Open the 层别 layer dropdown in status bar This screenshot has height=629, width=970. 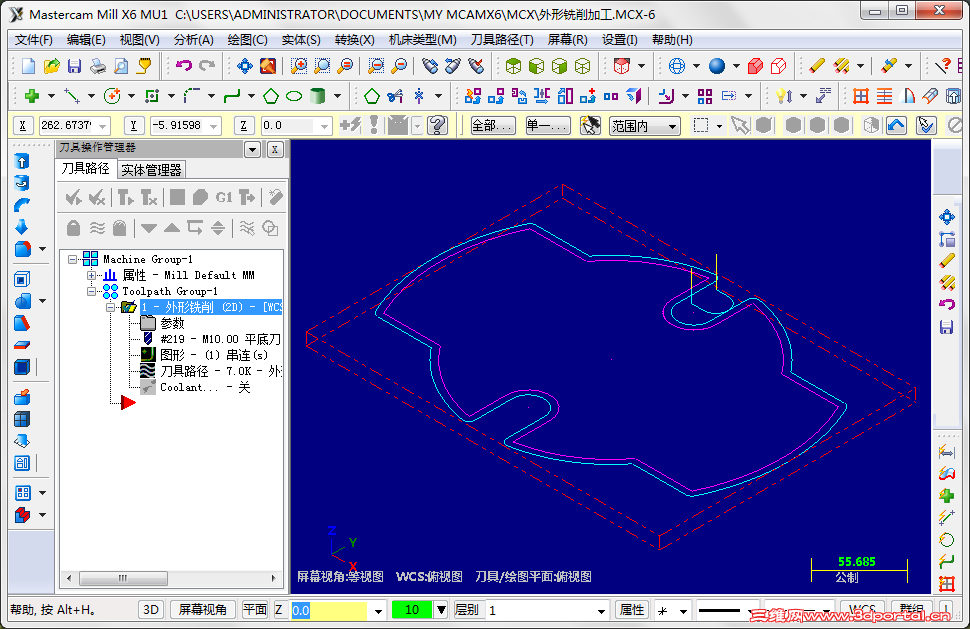pyautogui.click(x=602, y=609)
